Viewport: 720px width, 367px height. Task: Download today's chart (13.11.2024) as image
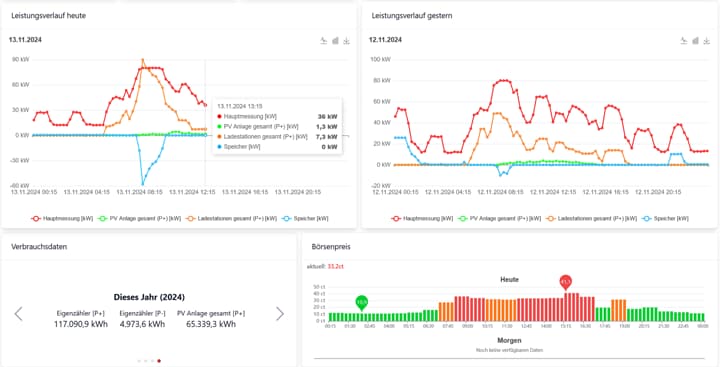click(x=347, y=41)
